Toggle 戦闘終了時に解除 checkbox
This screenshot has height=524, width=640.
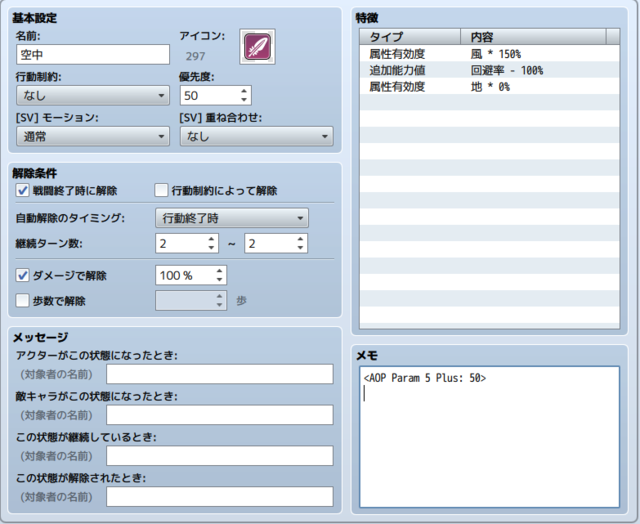pyautogui.click(x=22, y=190)
